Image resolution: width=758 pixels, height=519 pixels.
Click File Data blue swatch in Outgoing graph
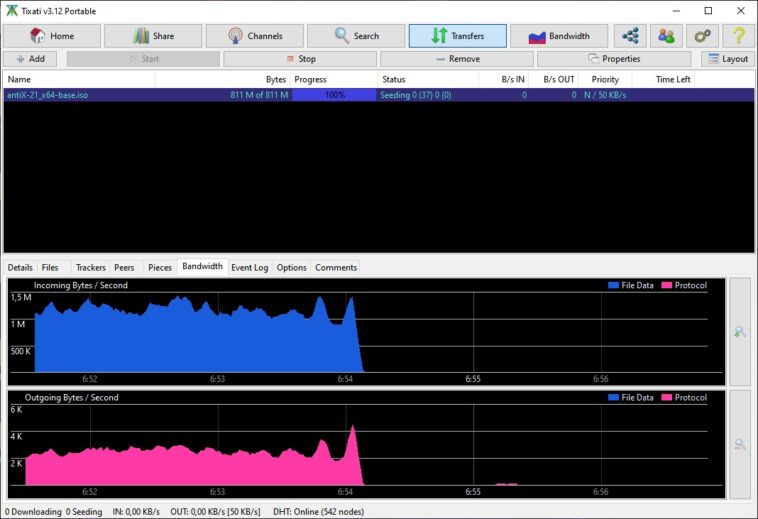(613, 398)
